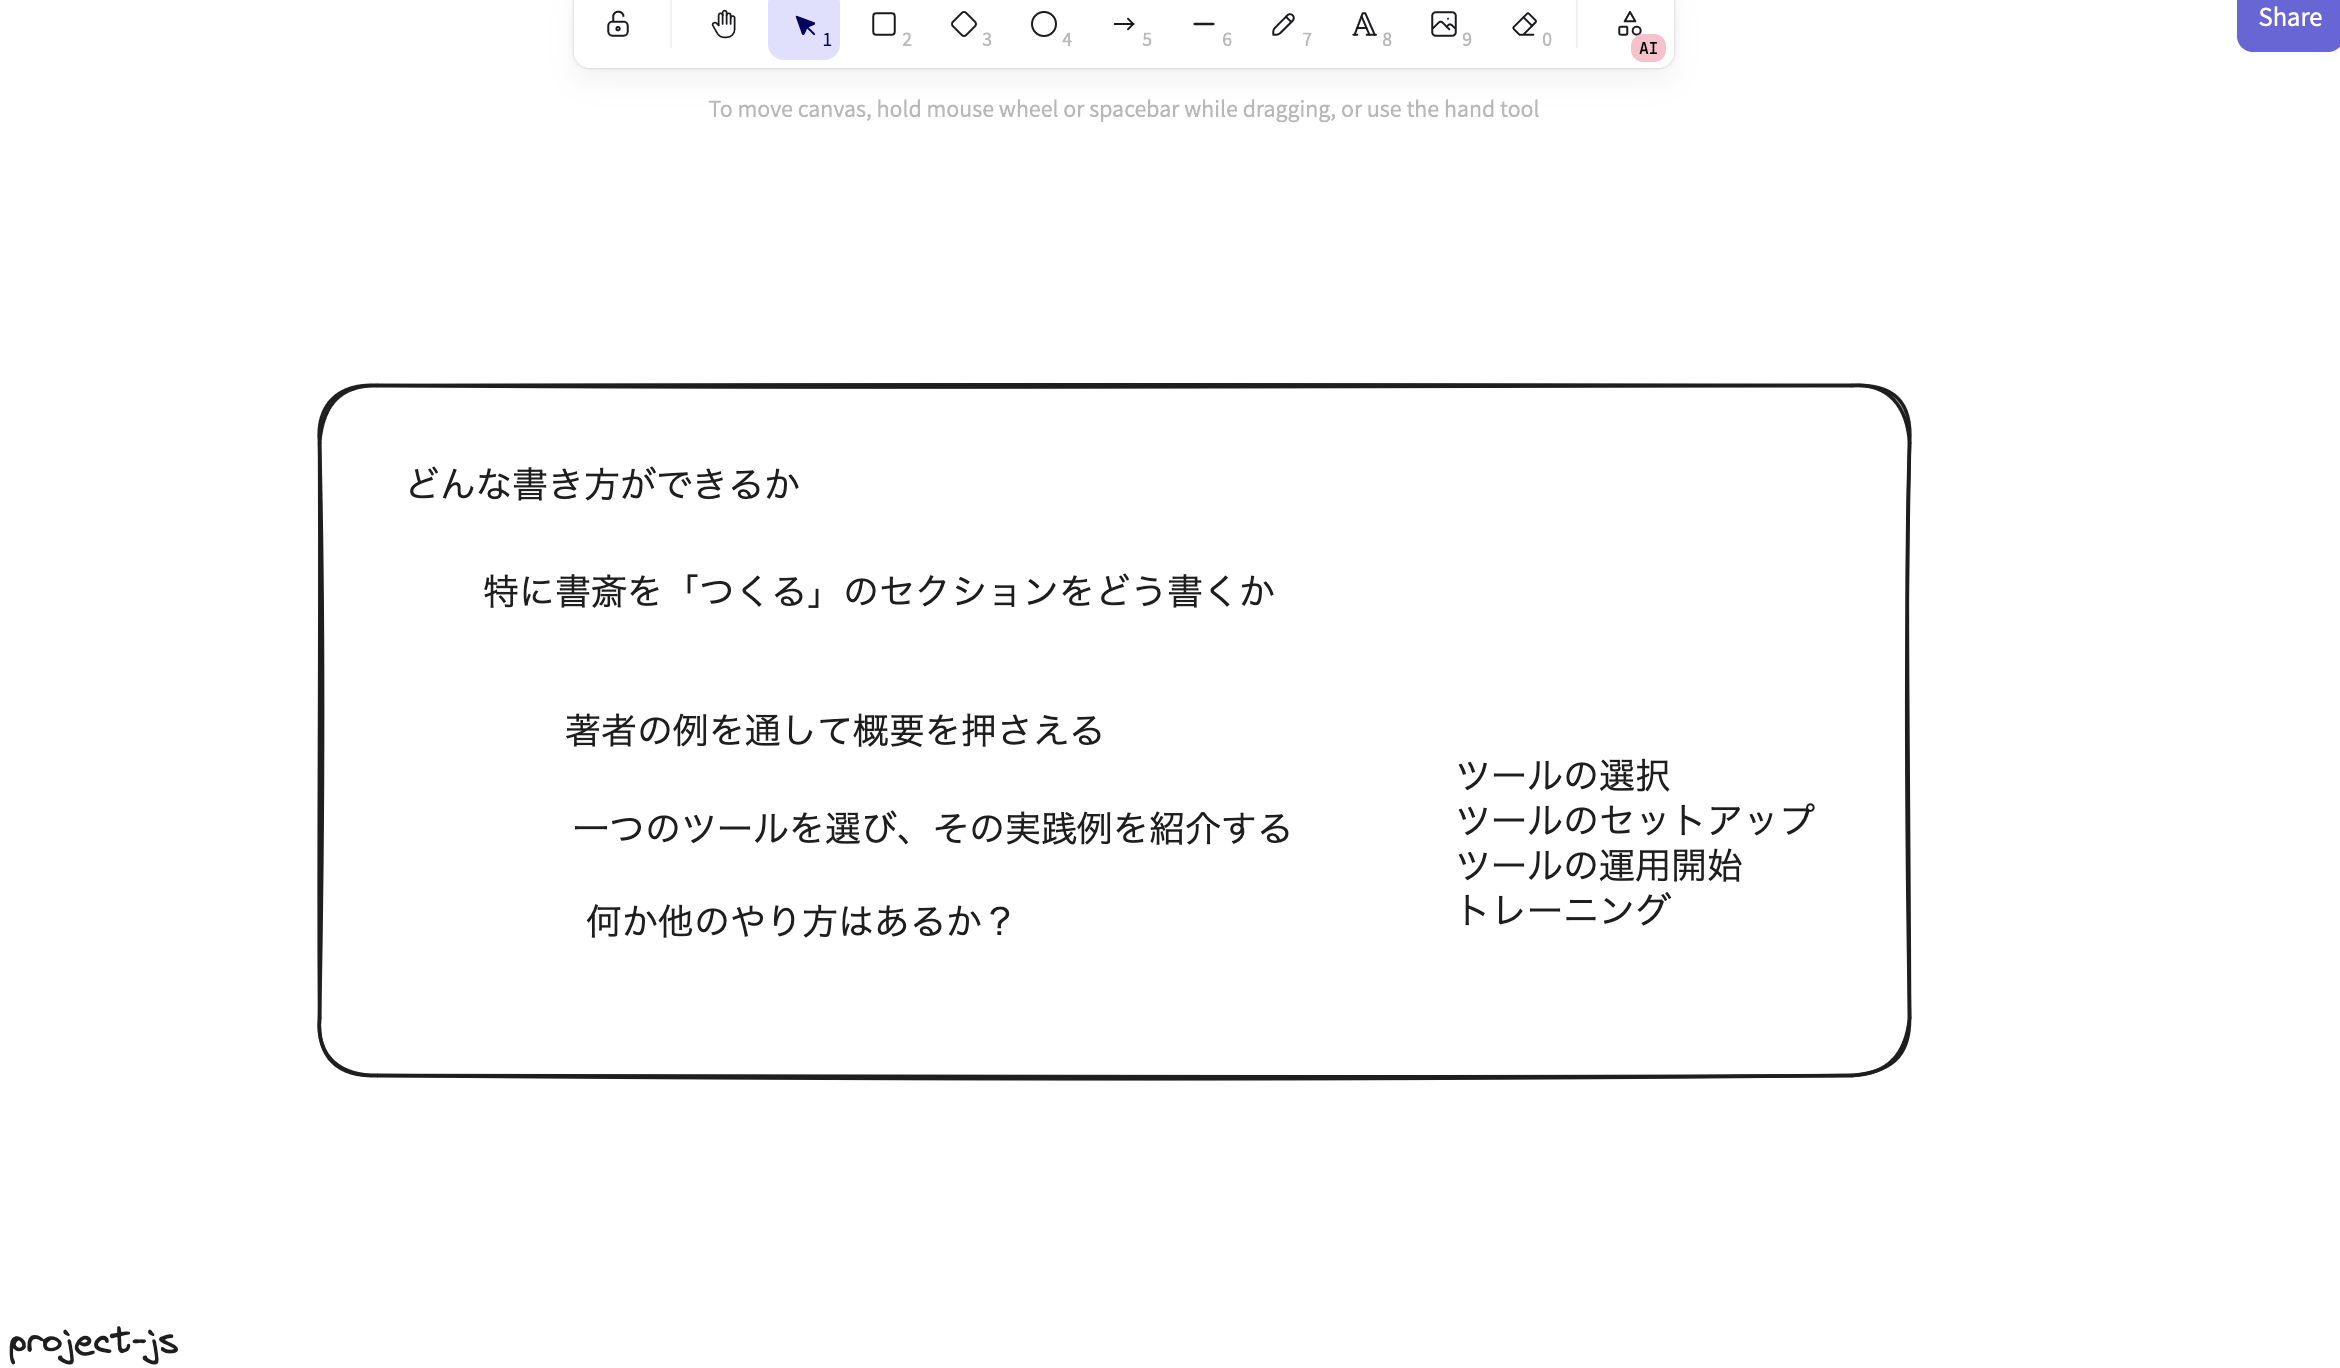The image size is (2340, 1368).
Task: Open the Insert Image tool
Action: click(x=1444, y=25)
